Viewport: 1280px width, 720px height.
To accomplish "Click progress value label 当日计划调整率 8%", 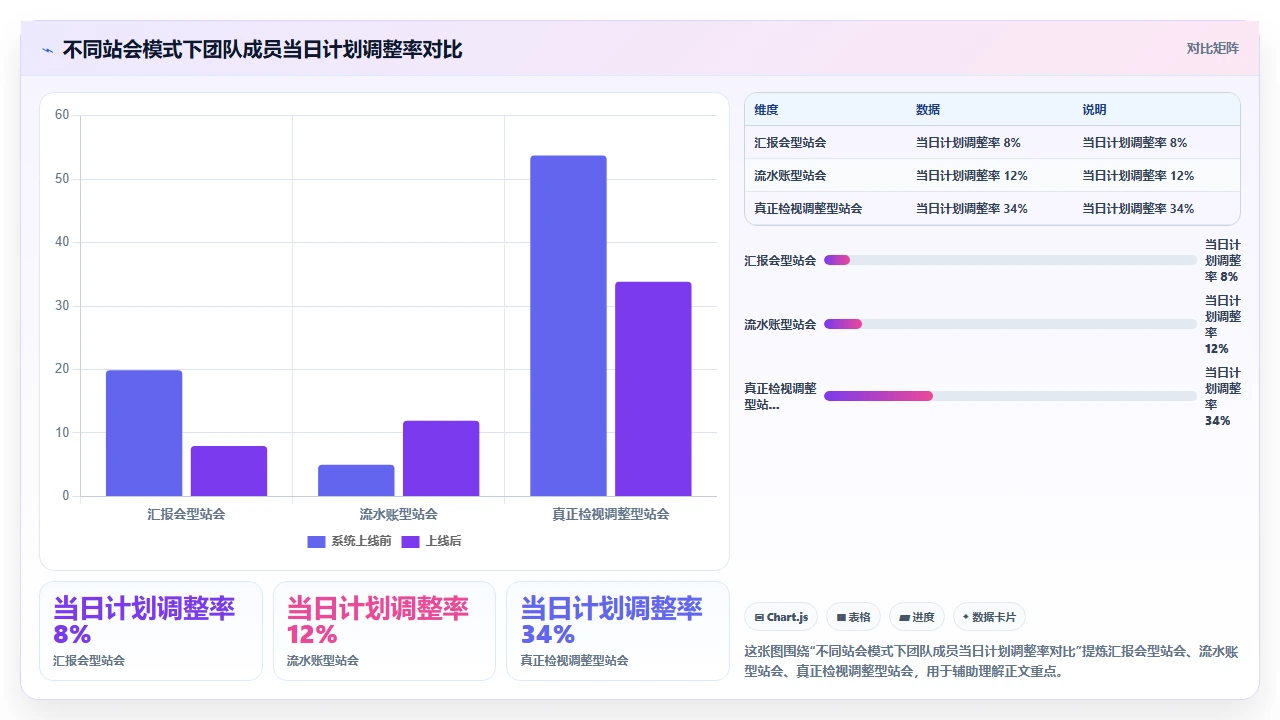I will tap(1223, 260).
